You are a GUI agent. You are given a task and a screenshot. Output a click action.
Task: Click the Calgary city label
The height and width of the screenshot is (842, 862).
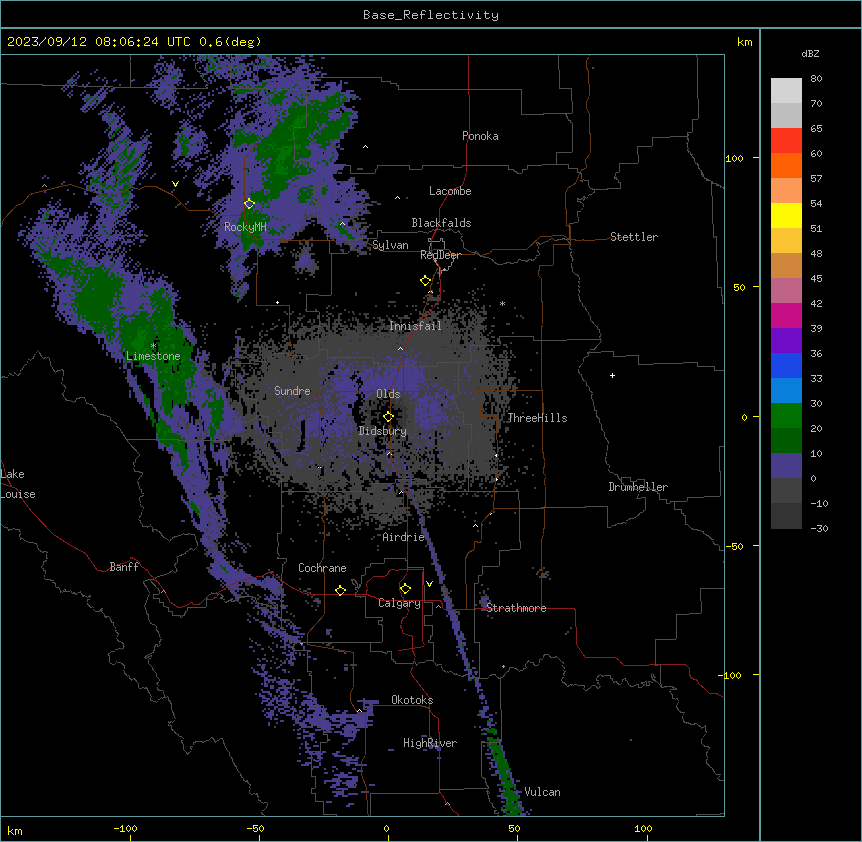click(x=399, y=603)
